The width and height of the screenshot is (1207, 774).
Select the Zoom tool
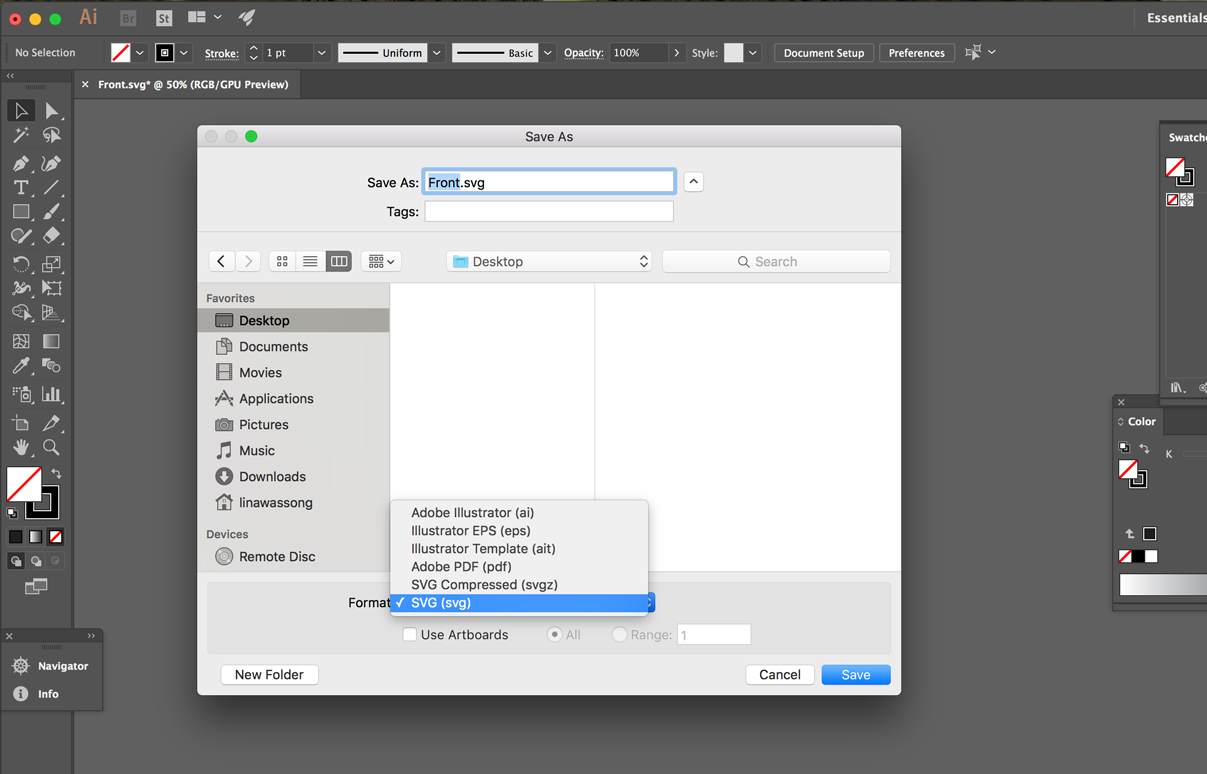click(51, 447)
